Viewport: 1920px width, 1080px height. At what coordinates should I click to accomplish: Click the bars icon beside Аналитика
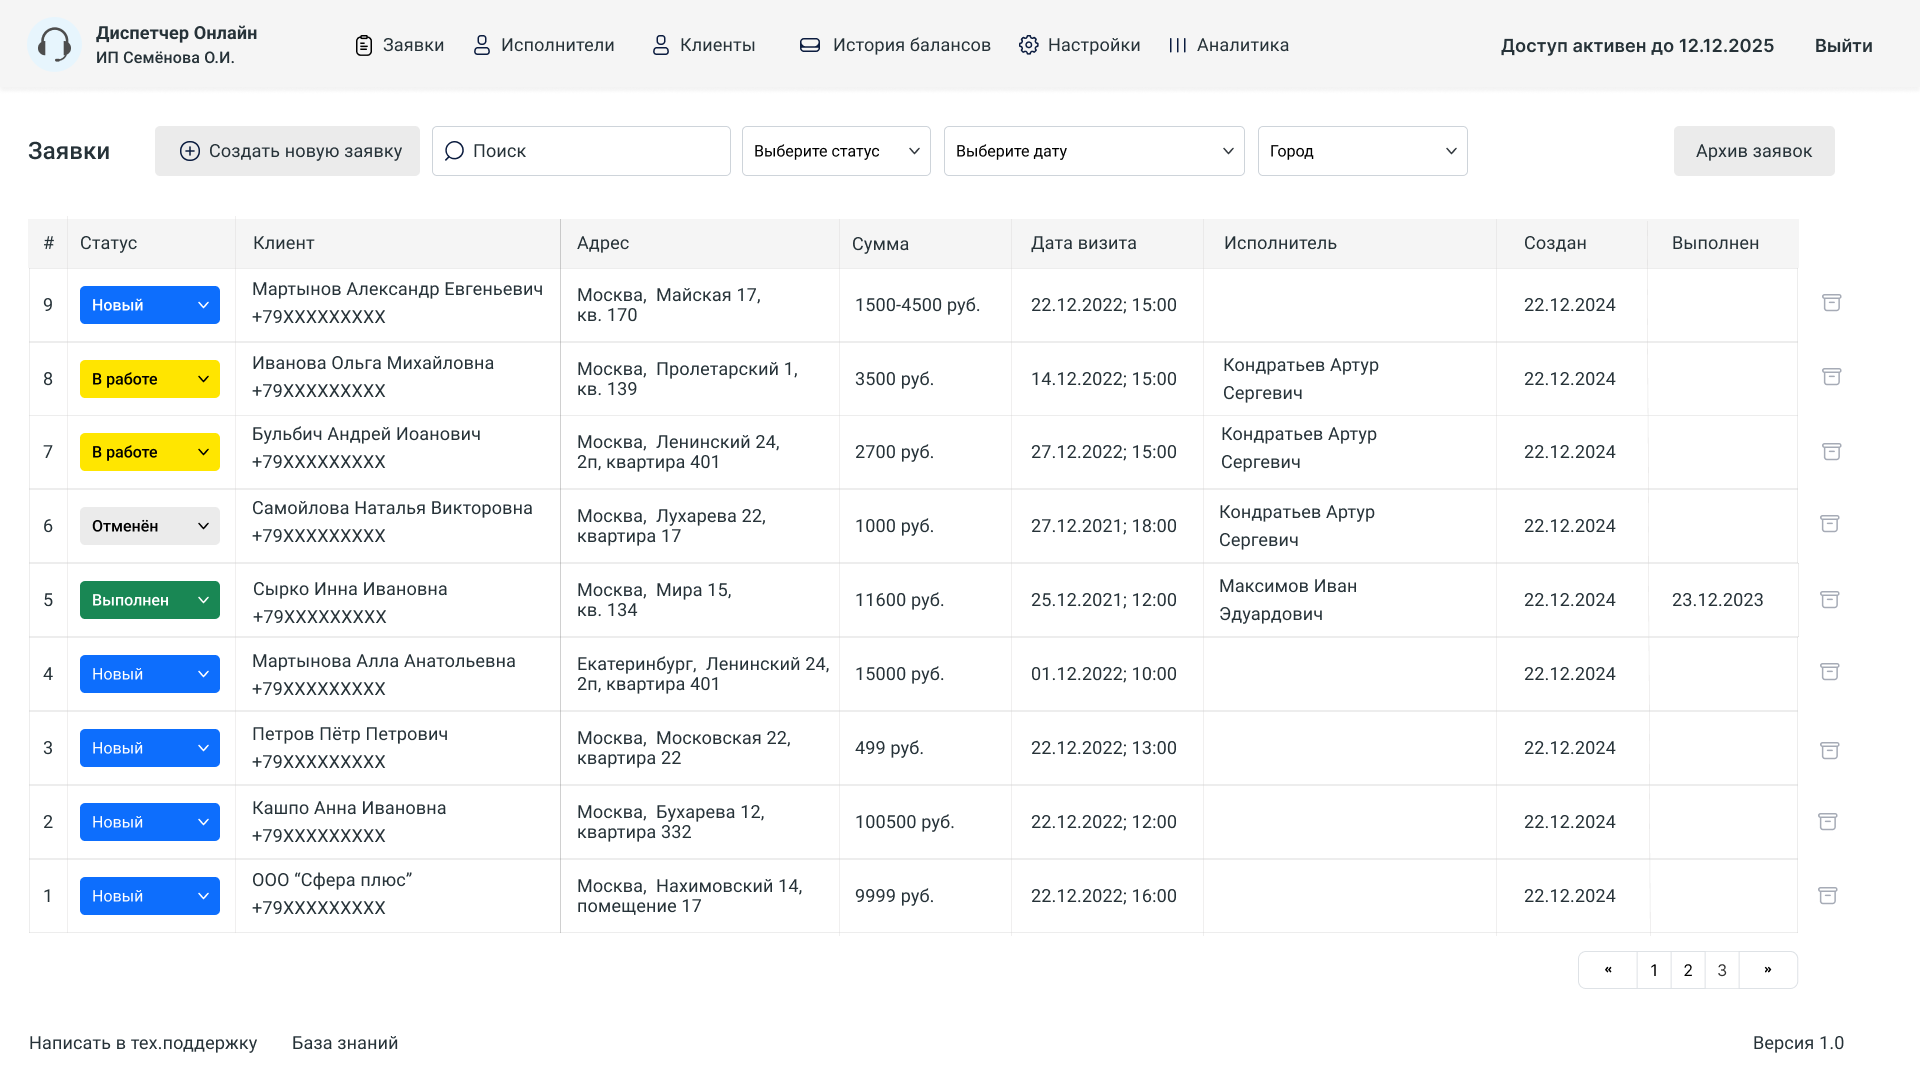(x=1177, y=45)
